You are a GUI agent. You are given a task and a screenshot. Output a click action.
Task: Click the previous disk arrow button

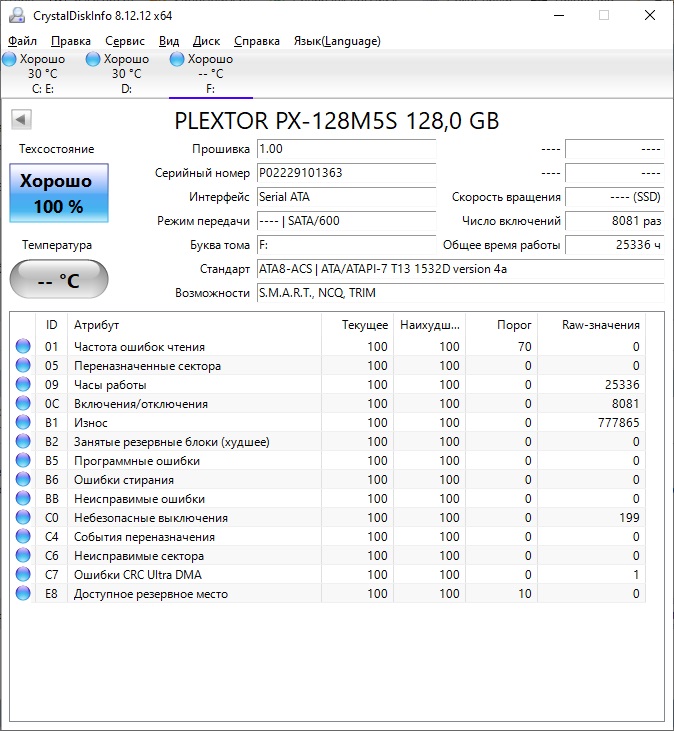tap(21, 119)
